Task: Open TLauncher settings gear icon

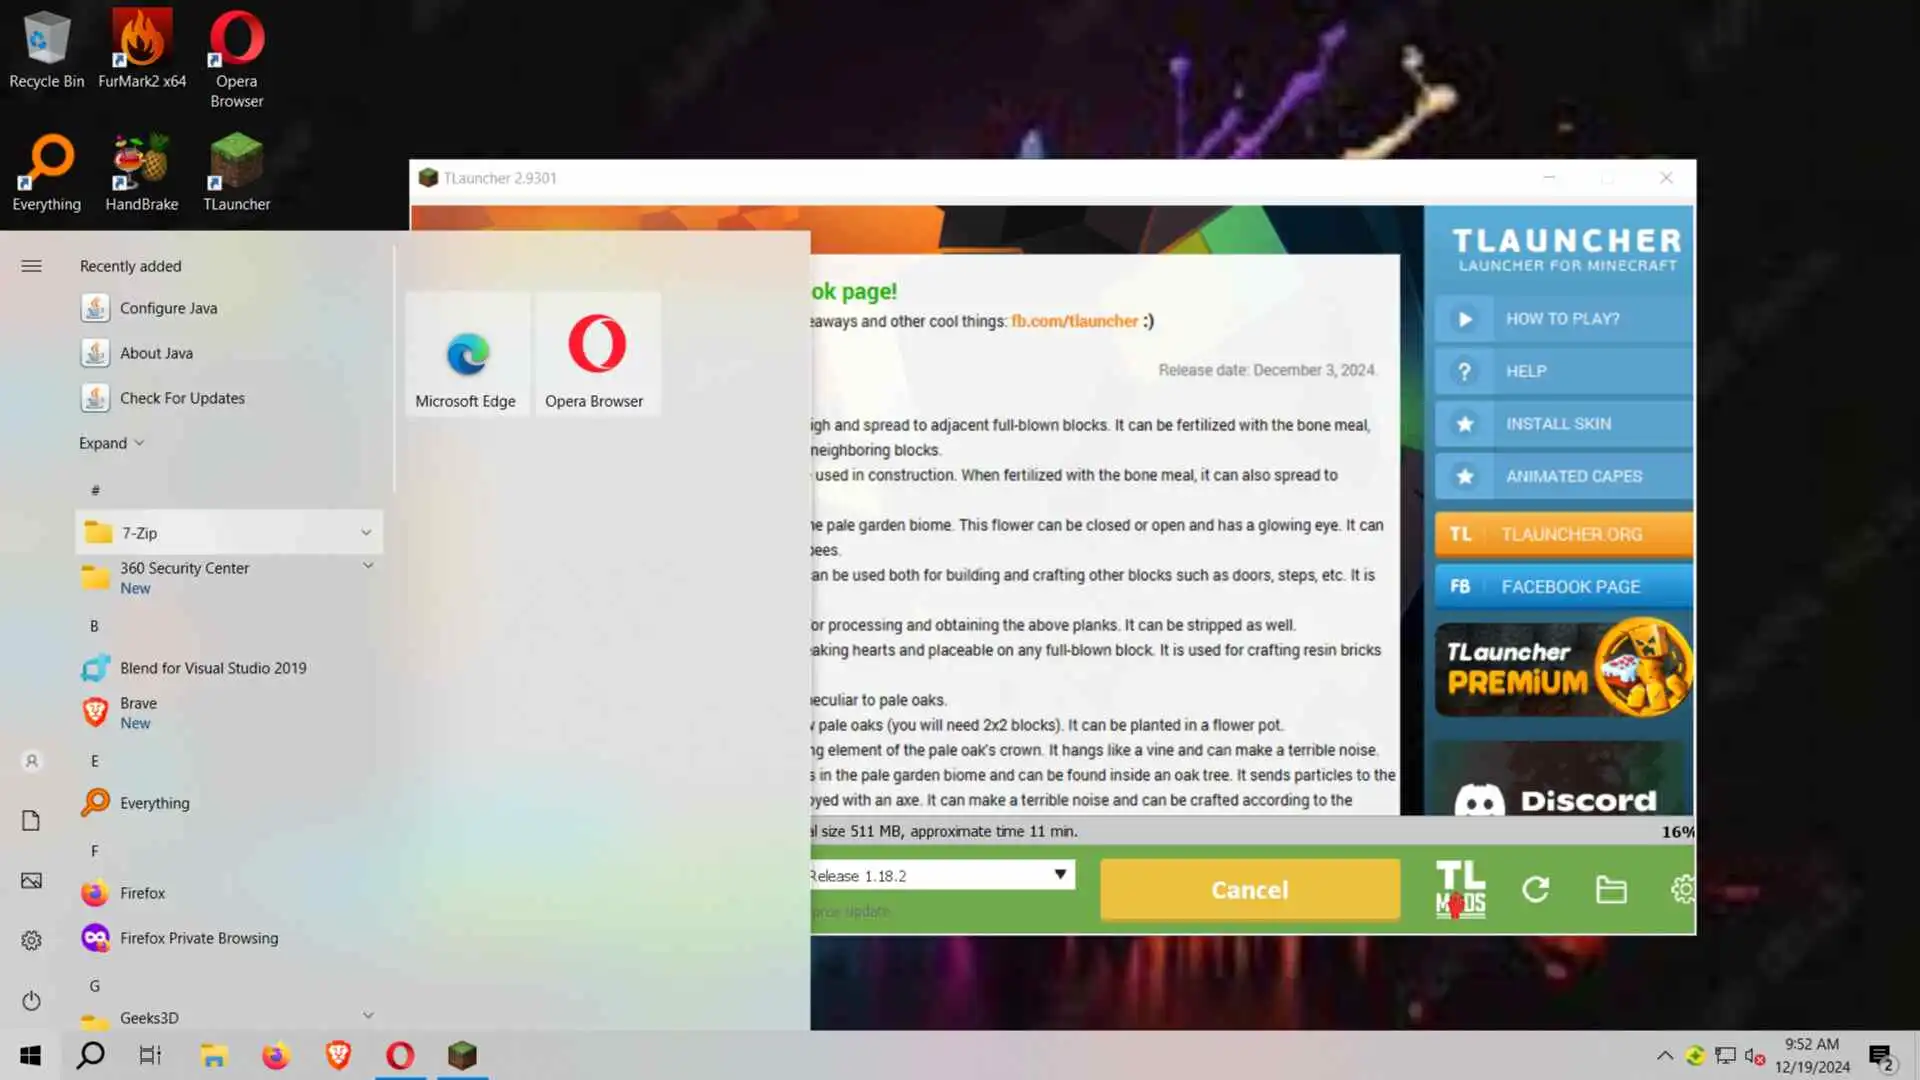Action: 1683,889
